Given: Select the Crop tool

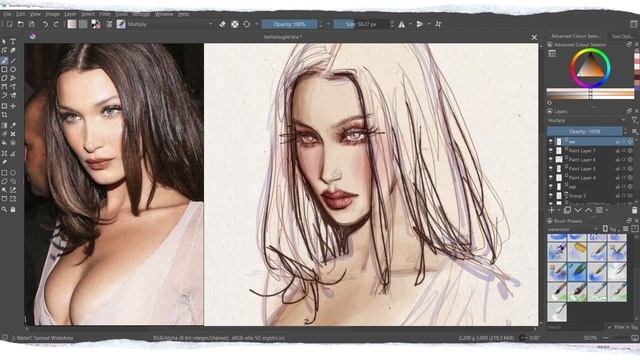Looking at the screenshot, I should (4, 115).
